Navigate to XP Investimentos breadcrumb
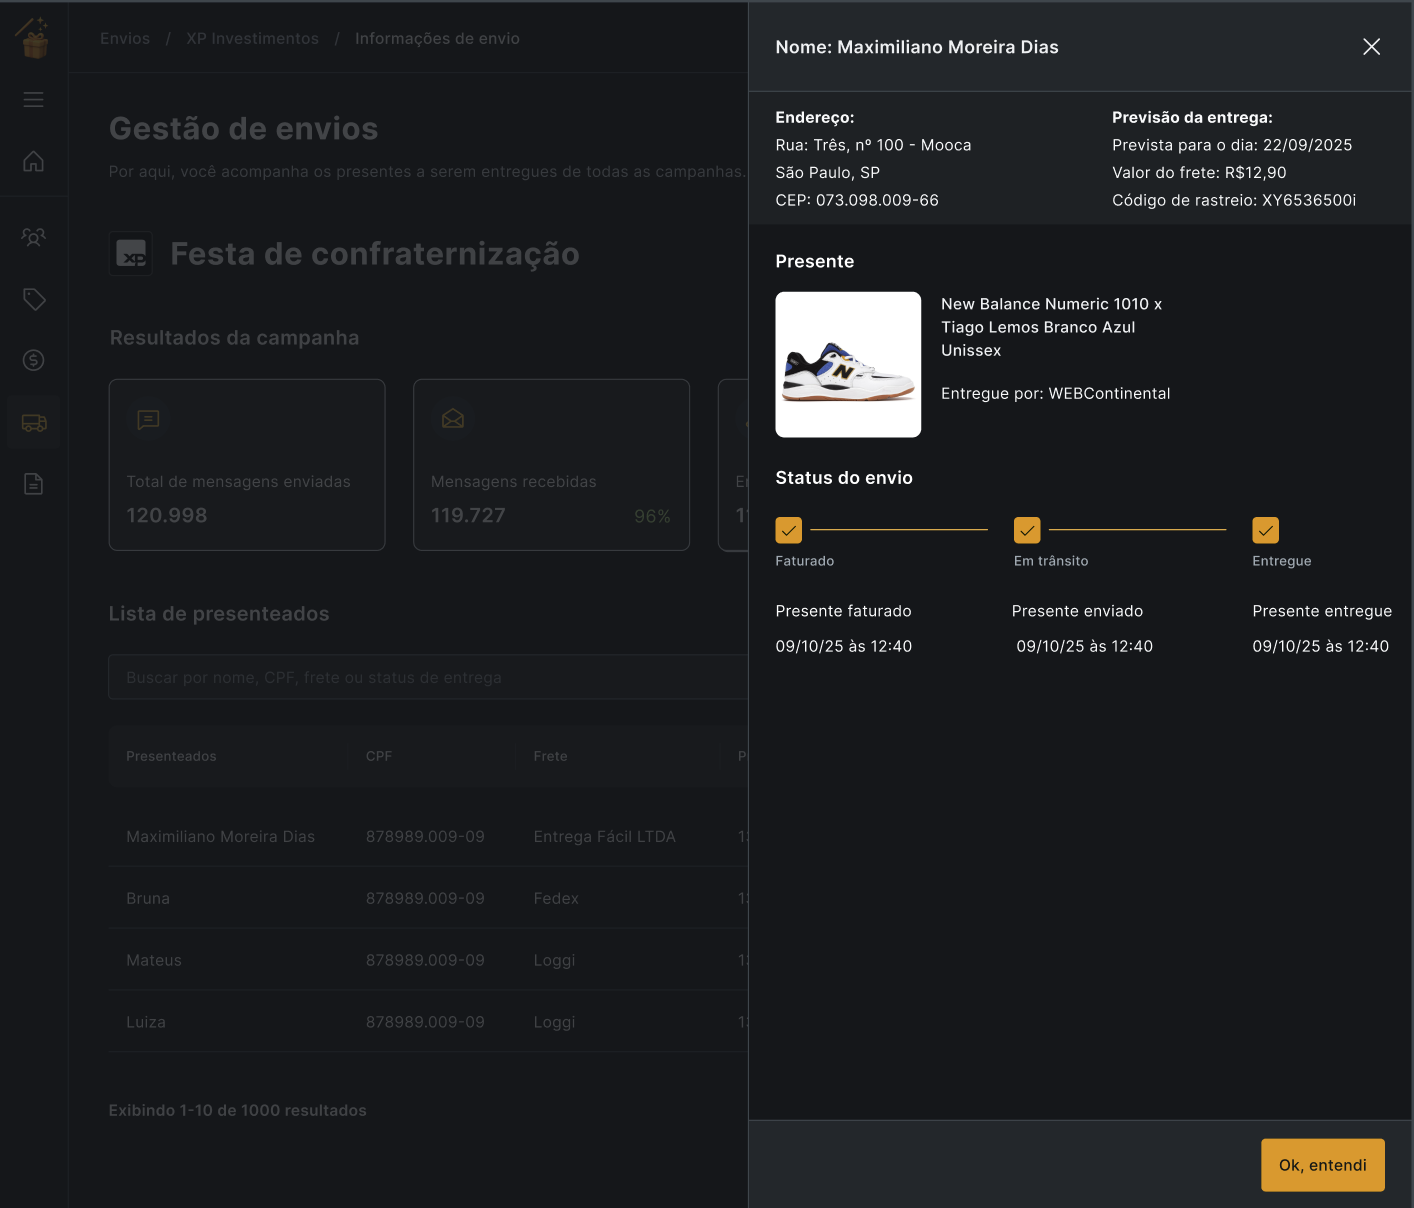1414x1208 pixels. tap(252, 38)
